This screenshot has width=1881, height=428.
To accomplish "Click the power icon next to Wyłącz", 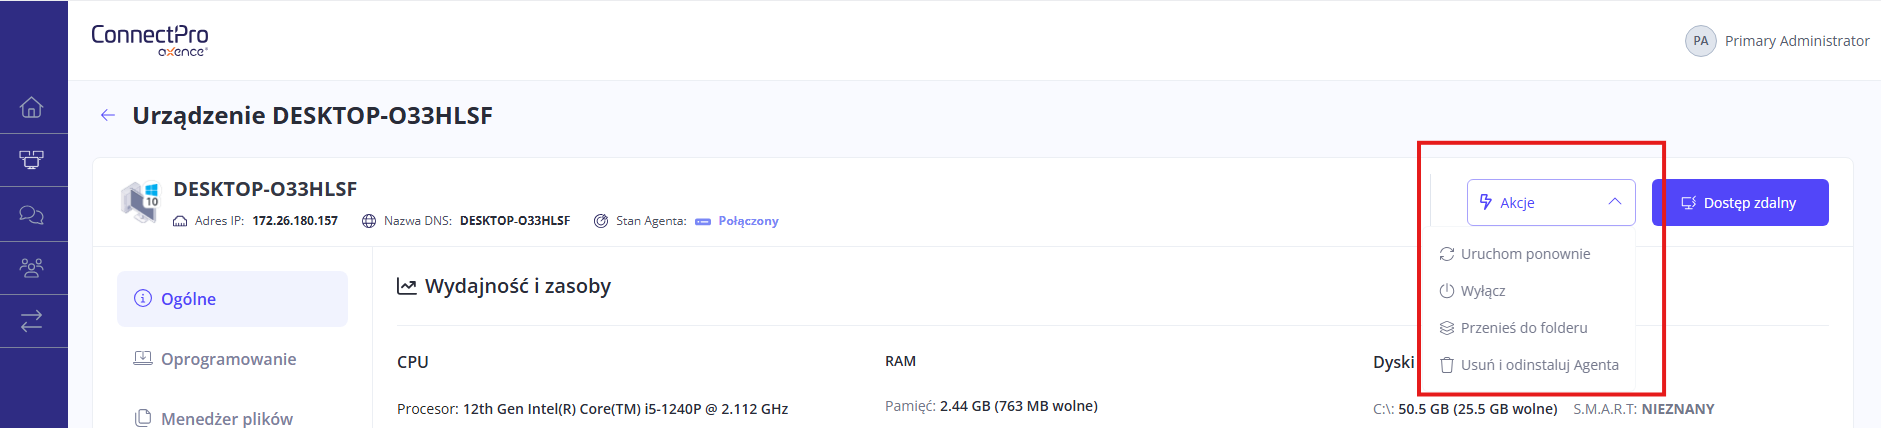I will (1447, 291).
